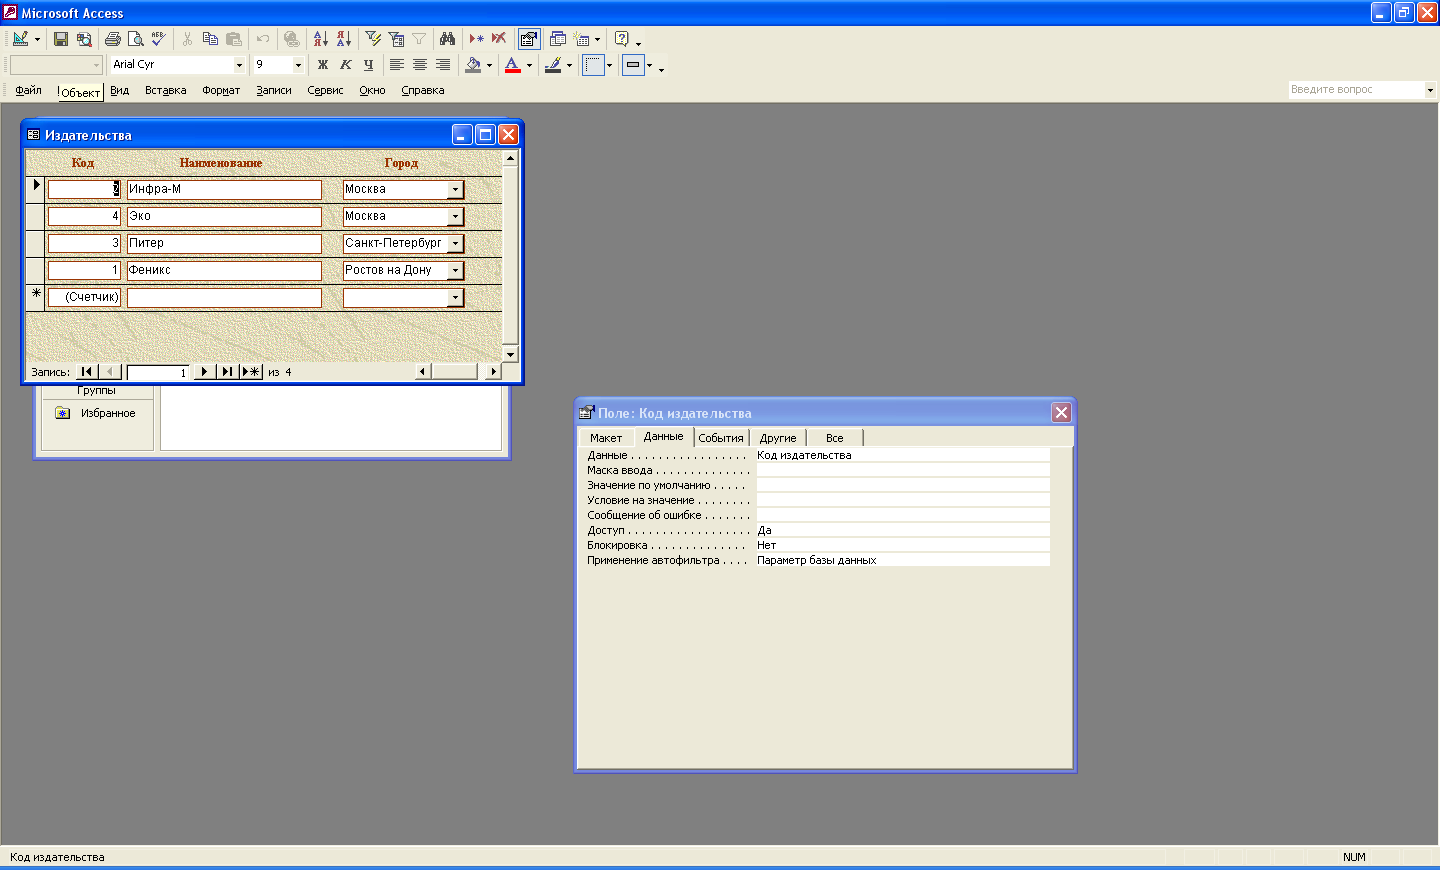Open the font size dropdown
Image resolution: width=1440 pixels, height=870 pixels.
pos(298,65)
